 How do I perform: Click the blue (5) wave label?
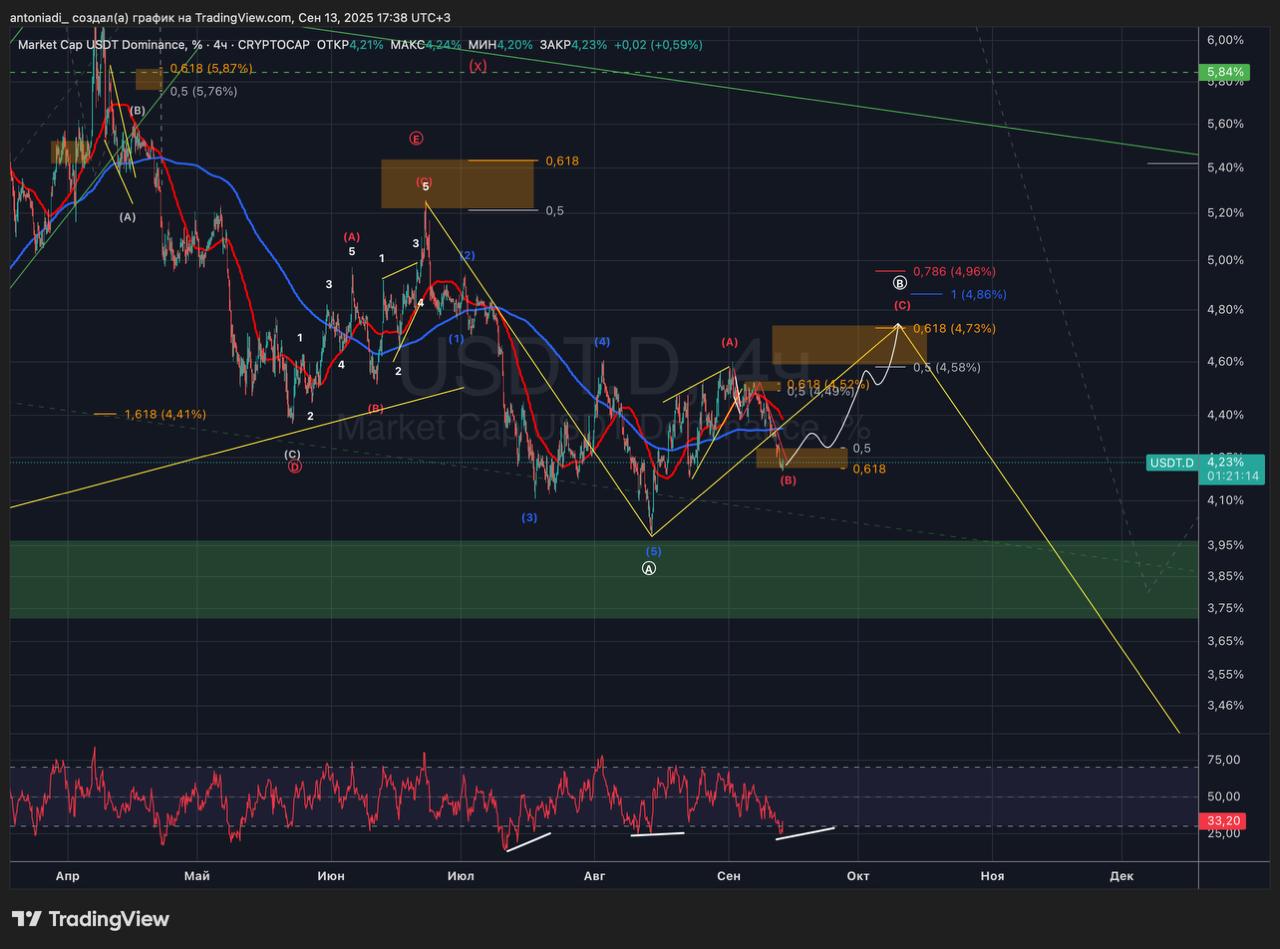coord(652,551)
